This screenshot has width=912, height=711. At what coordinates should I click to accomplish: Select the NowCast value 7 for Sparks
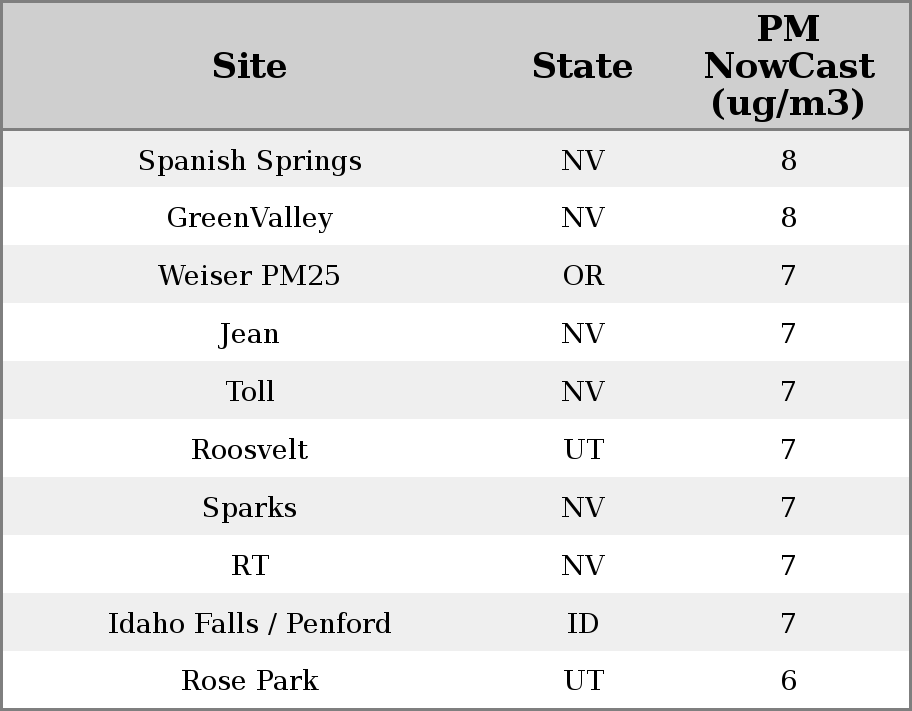coord(788,507)
